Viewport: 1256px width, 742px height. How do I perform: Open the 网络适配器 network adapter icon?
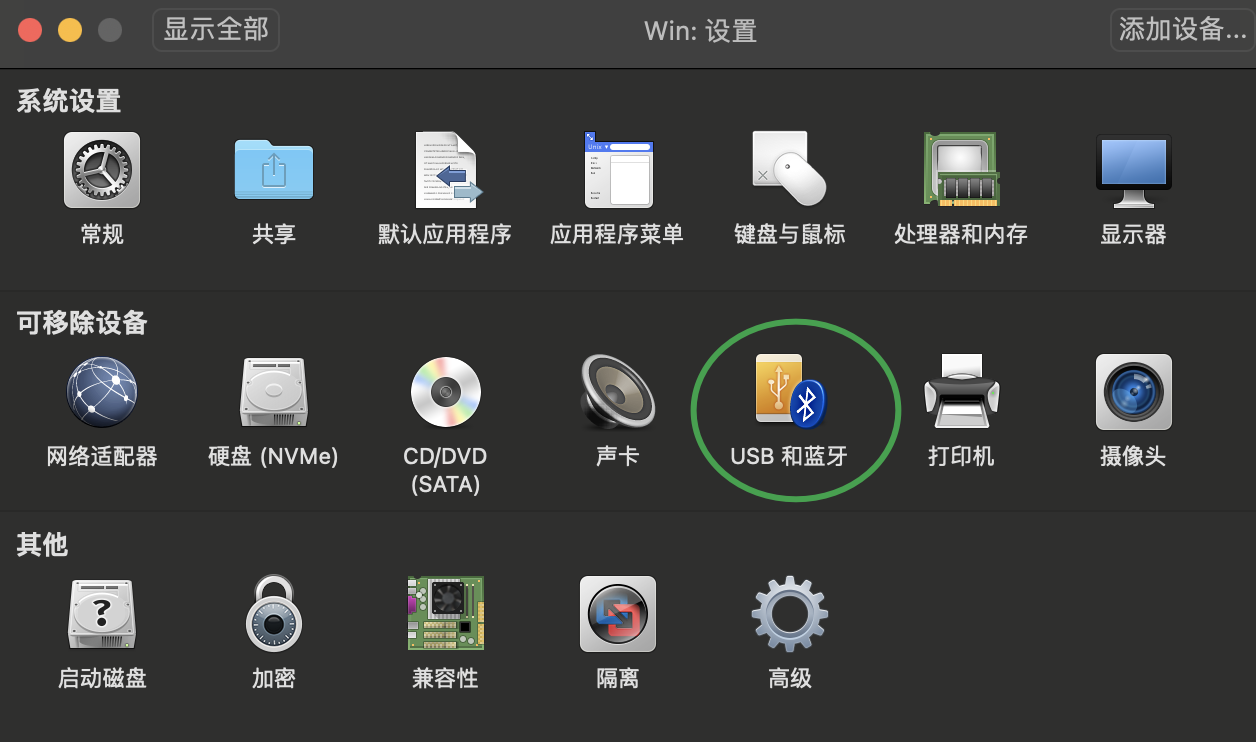102,392
